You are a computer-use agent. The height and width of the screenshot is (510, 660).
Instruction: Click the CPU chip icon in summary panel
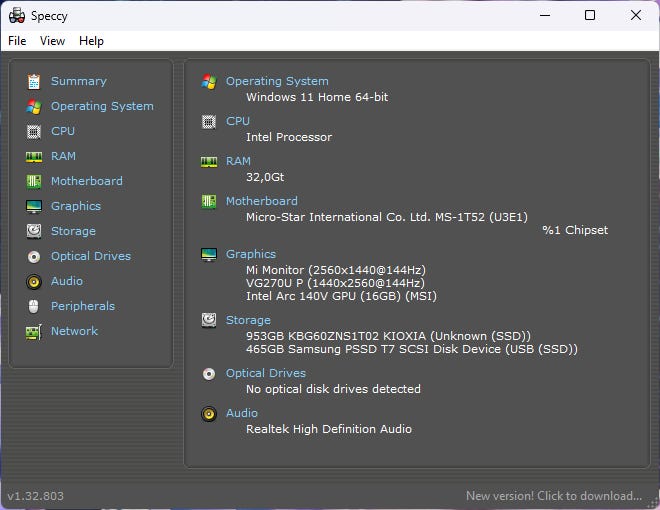click(x=209, y=122)
